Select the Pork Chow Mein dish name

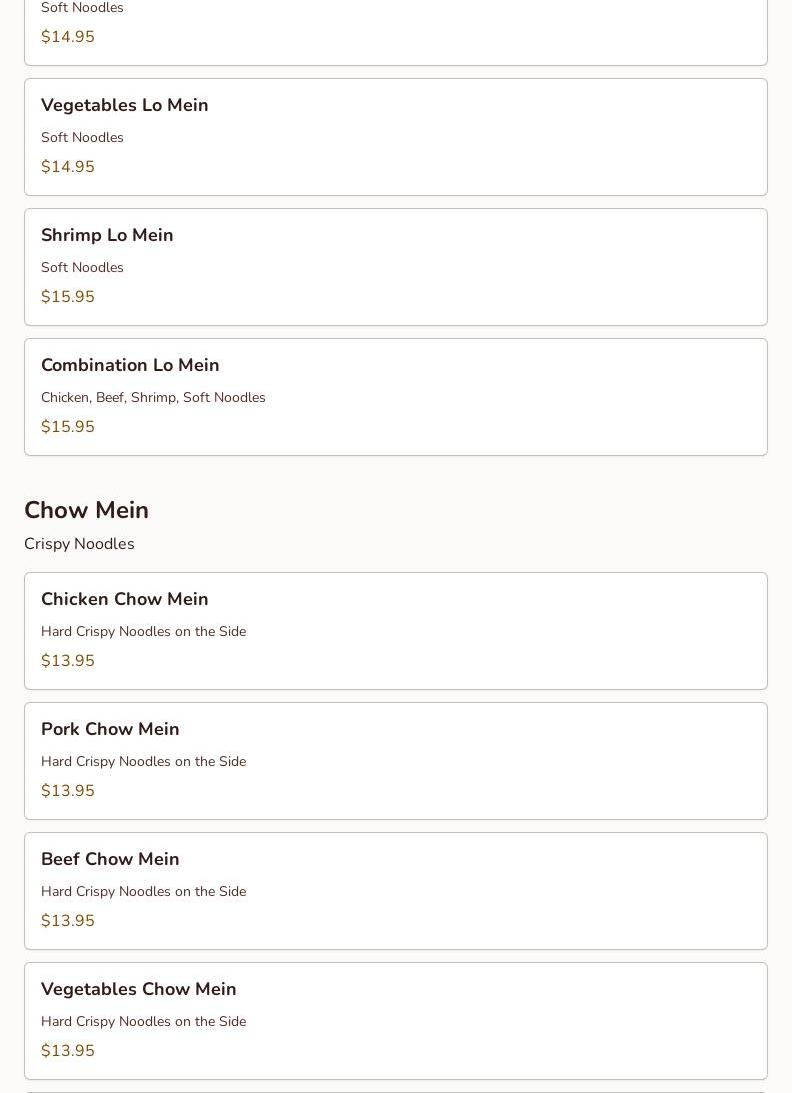[110, 729]
